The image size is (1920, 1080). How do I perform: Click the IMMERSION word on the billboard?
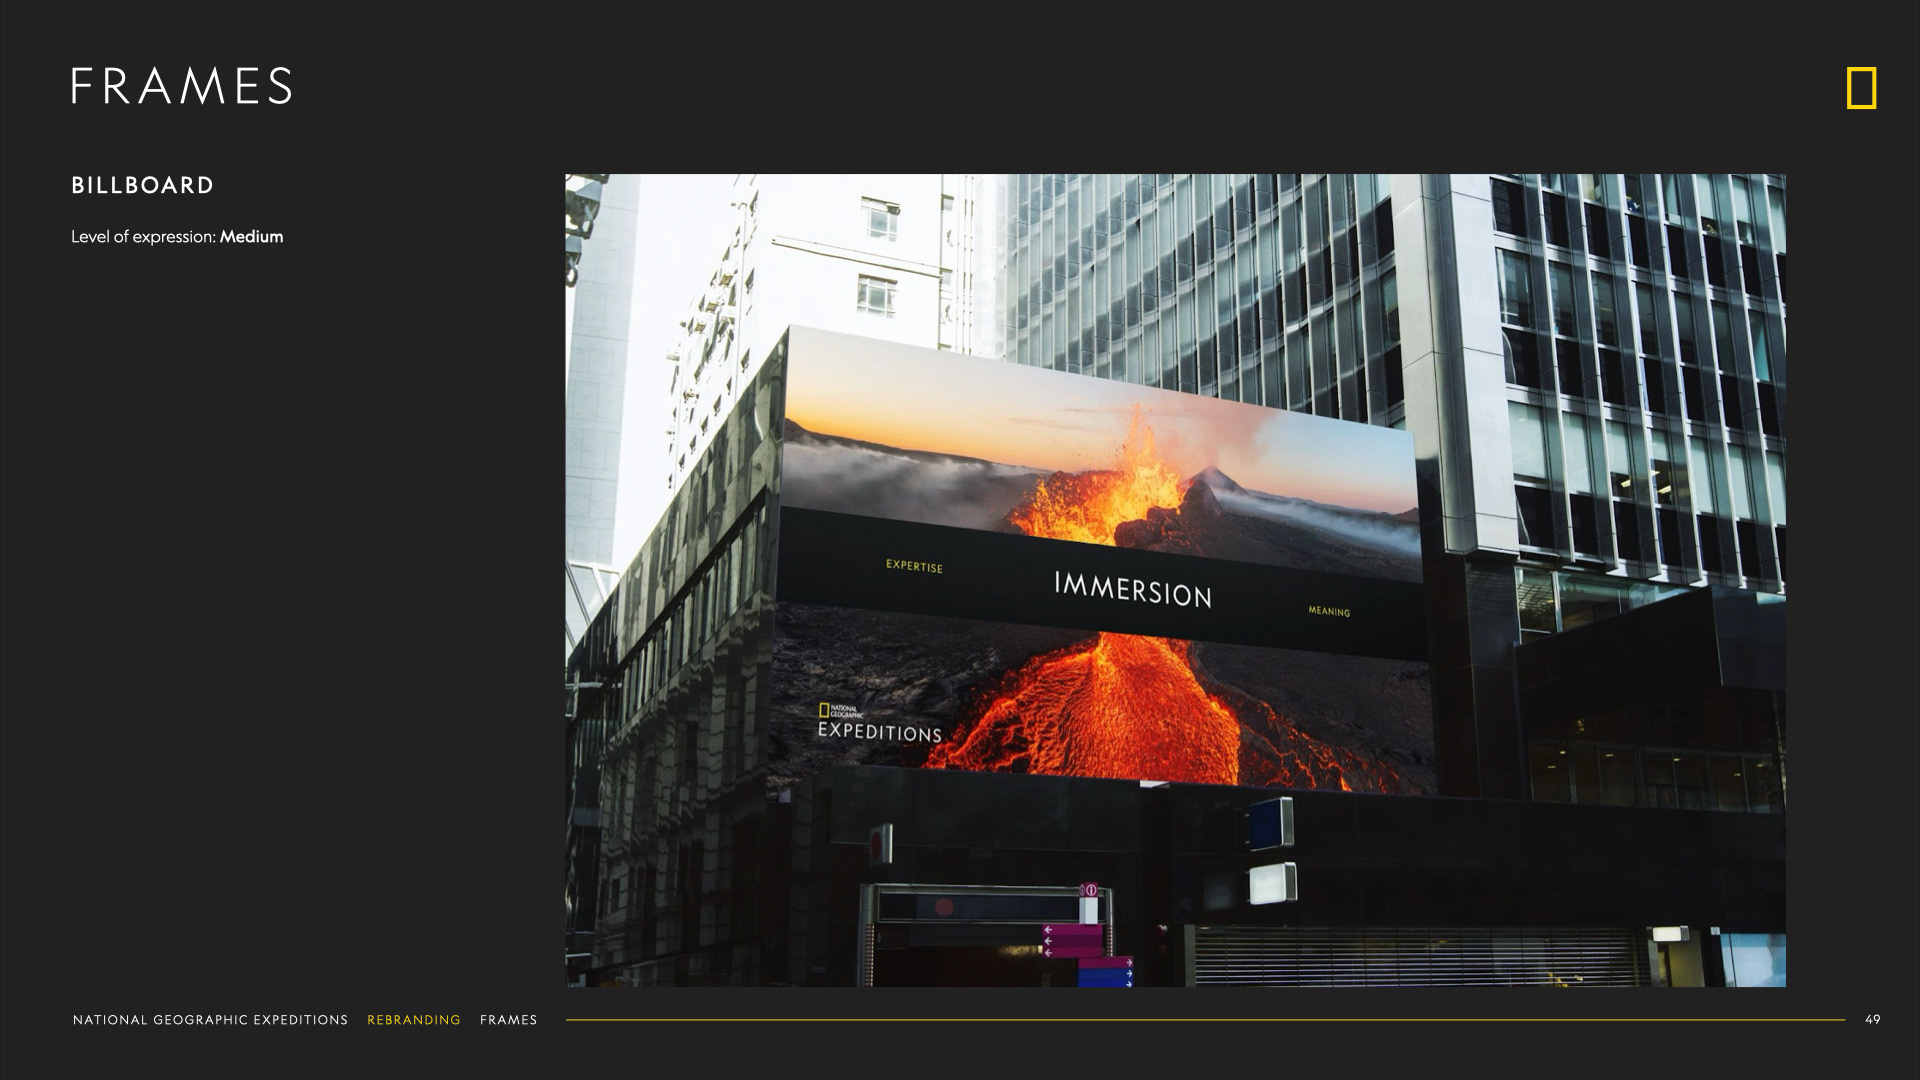point(1132,590)
